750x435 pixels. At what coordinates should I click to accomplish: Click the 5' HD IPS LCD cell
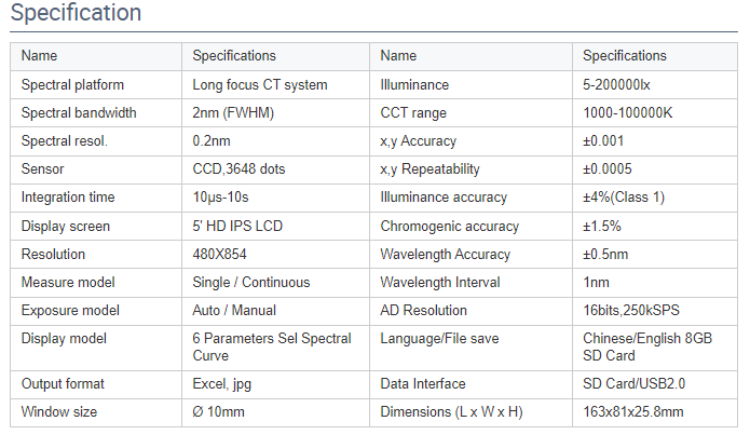[x=237, y=226]
